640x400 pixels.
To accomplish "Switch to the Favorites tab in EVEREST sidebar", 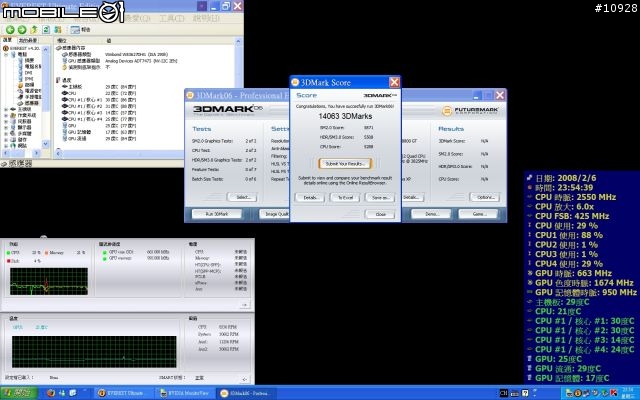I will pos(28,40).
